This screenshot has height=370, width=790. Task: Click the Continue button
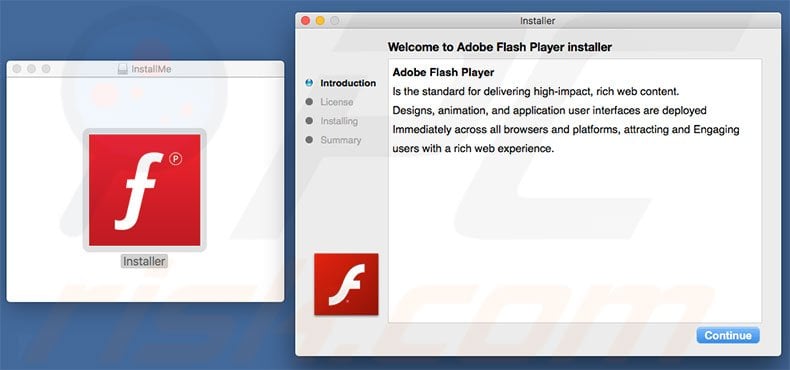[x=728, y=336]
